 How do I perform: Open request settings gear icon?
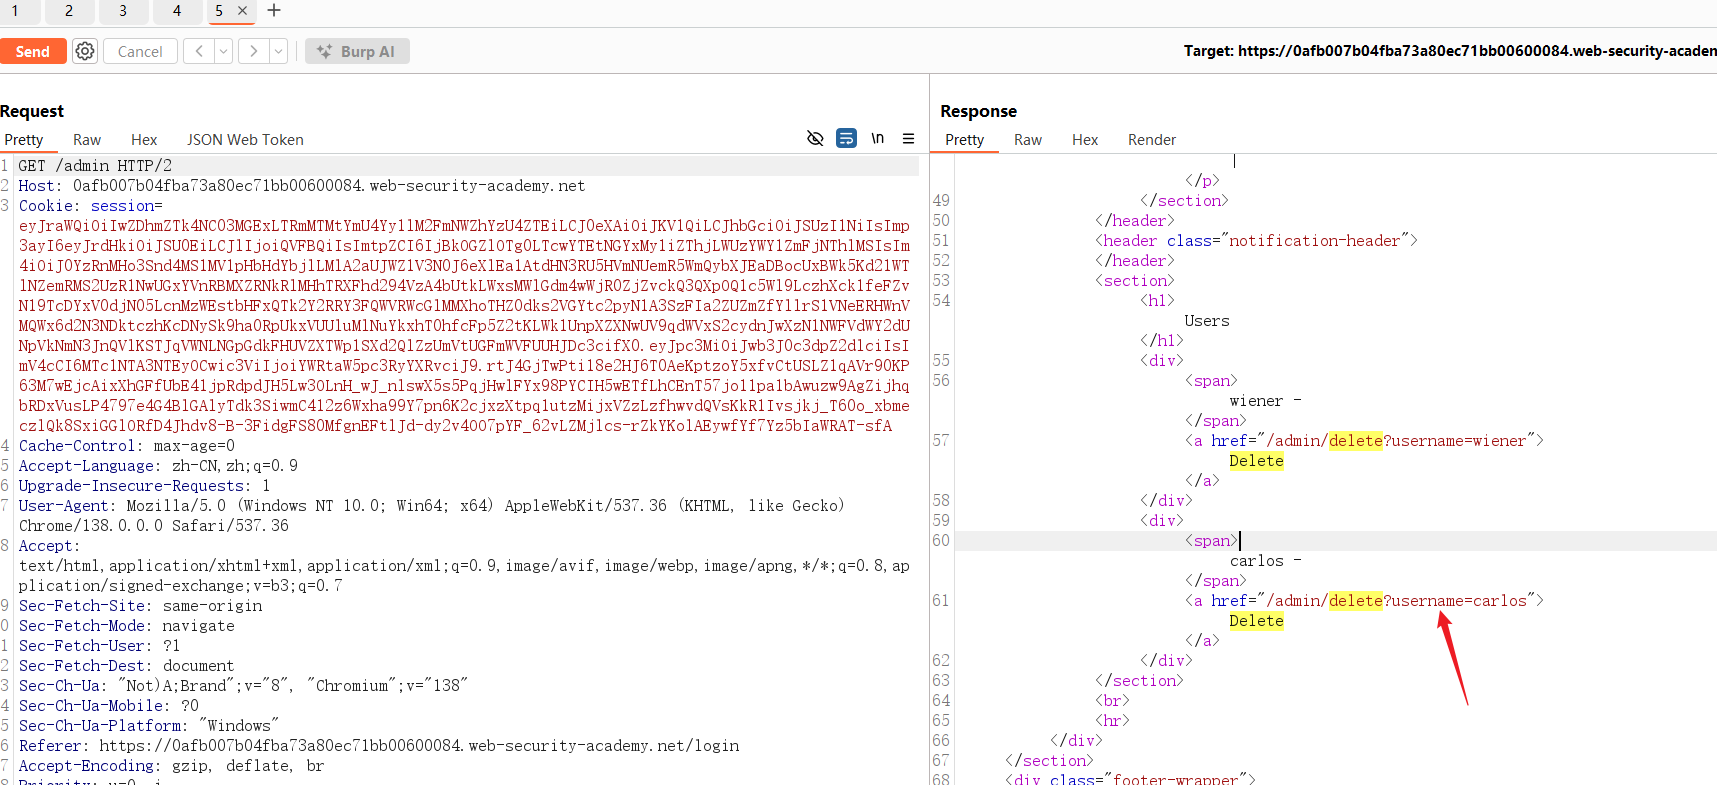(85, 51)
